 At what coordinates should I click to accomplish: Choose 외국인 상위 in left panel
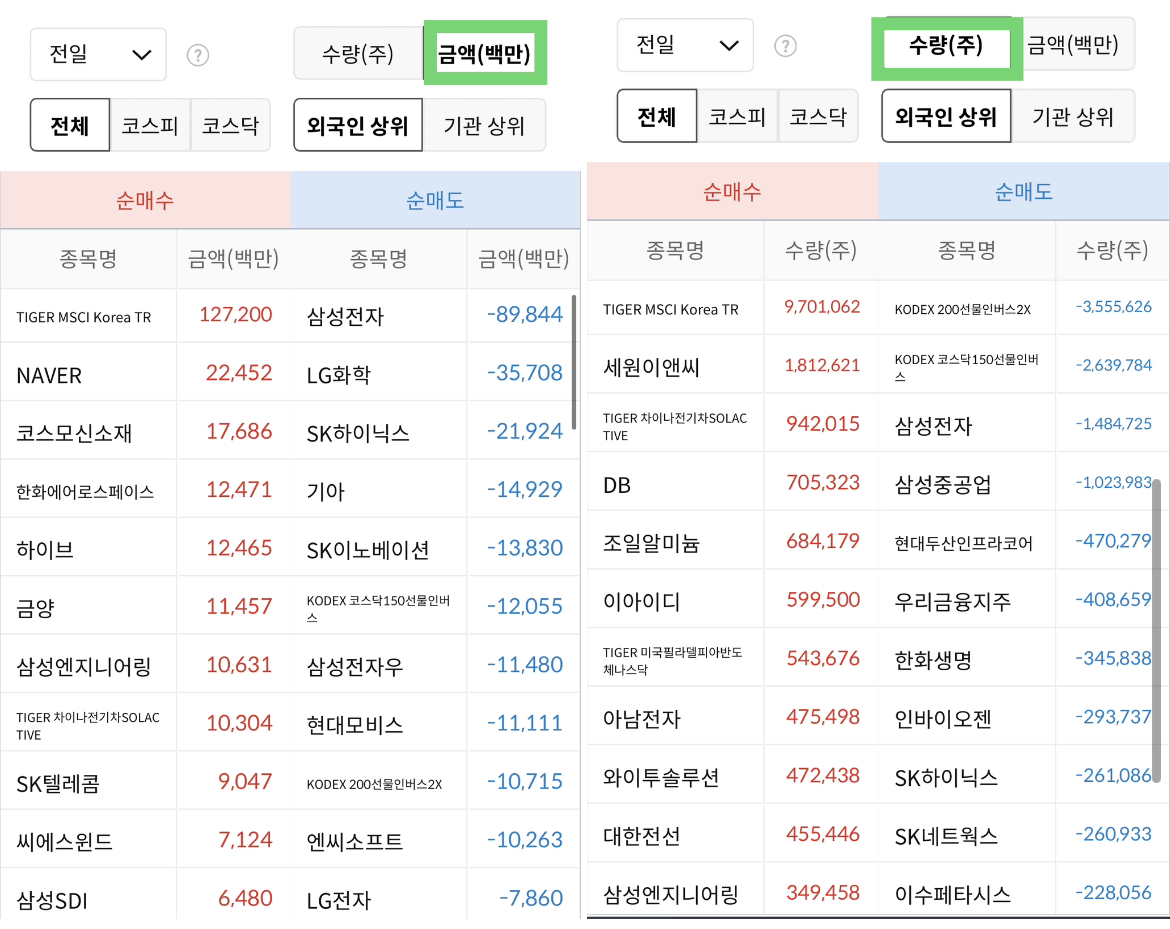click(x=358, y=125)
